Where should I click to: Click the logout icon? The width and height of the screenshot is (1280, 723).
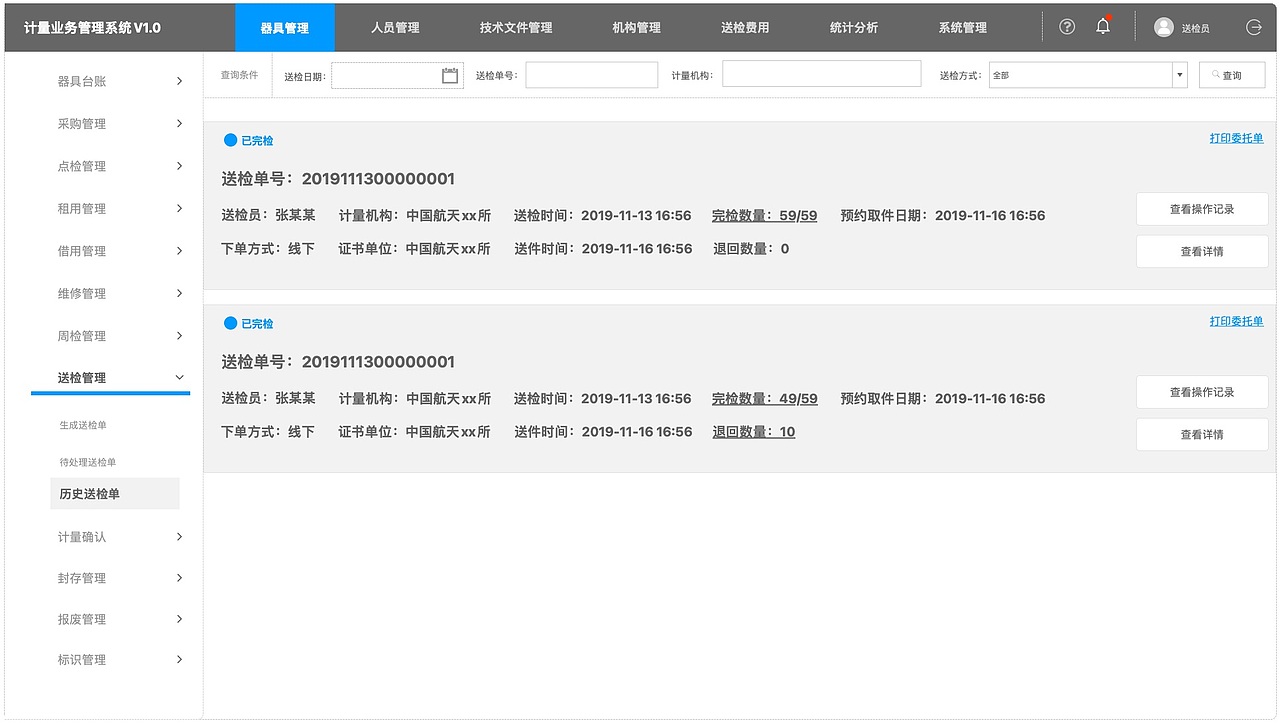1254,27
